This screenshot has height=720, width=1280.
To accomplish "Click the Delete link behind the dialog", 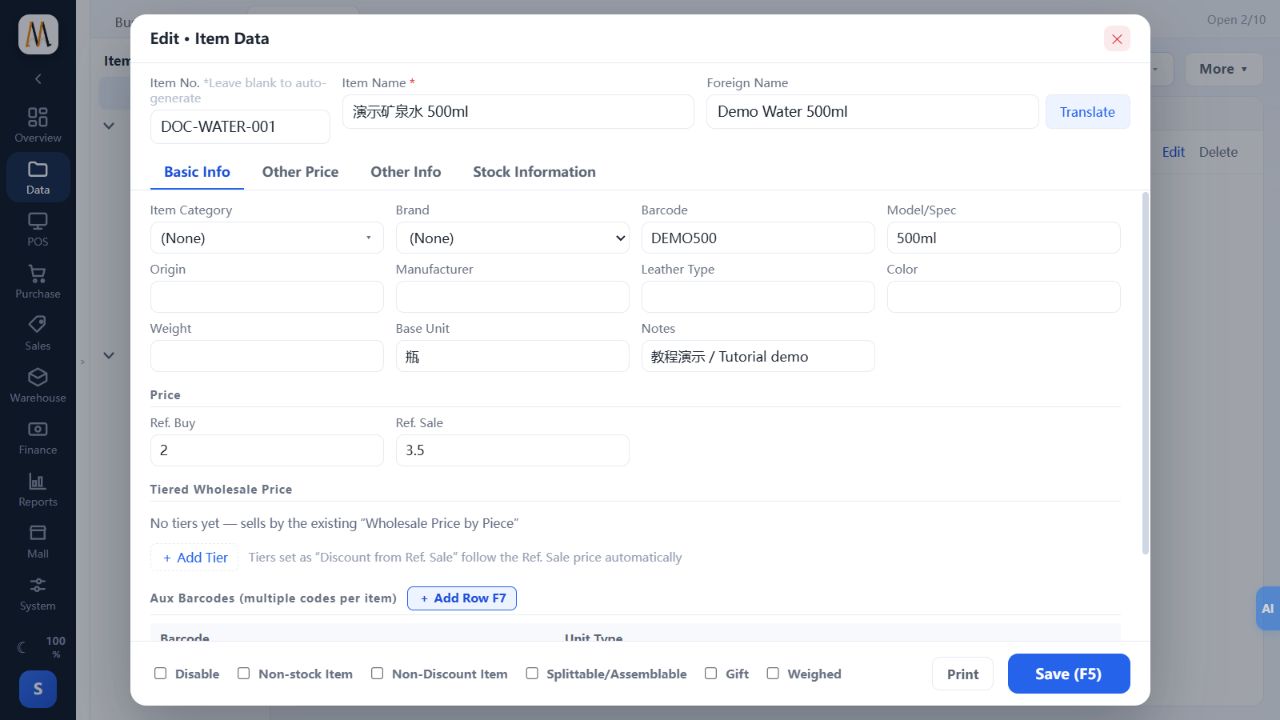I will [1218, 152].
